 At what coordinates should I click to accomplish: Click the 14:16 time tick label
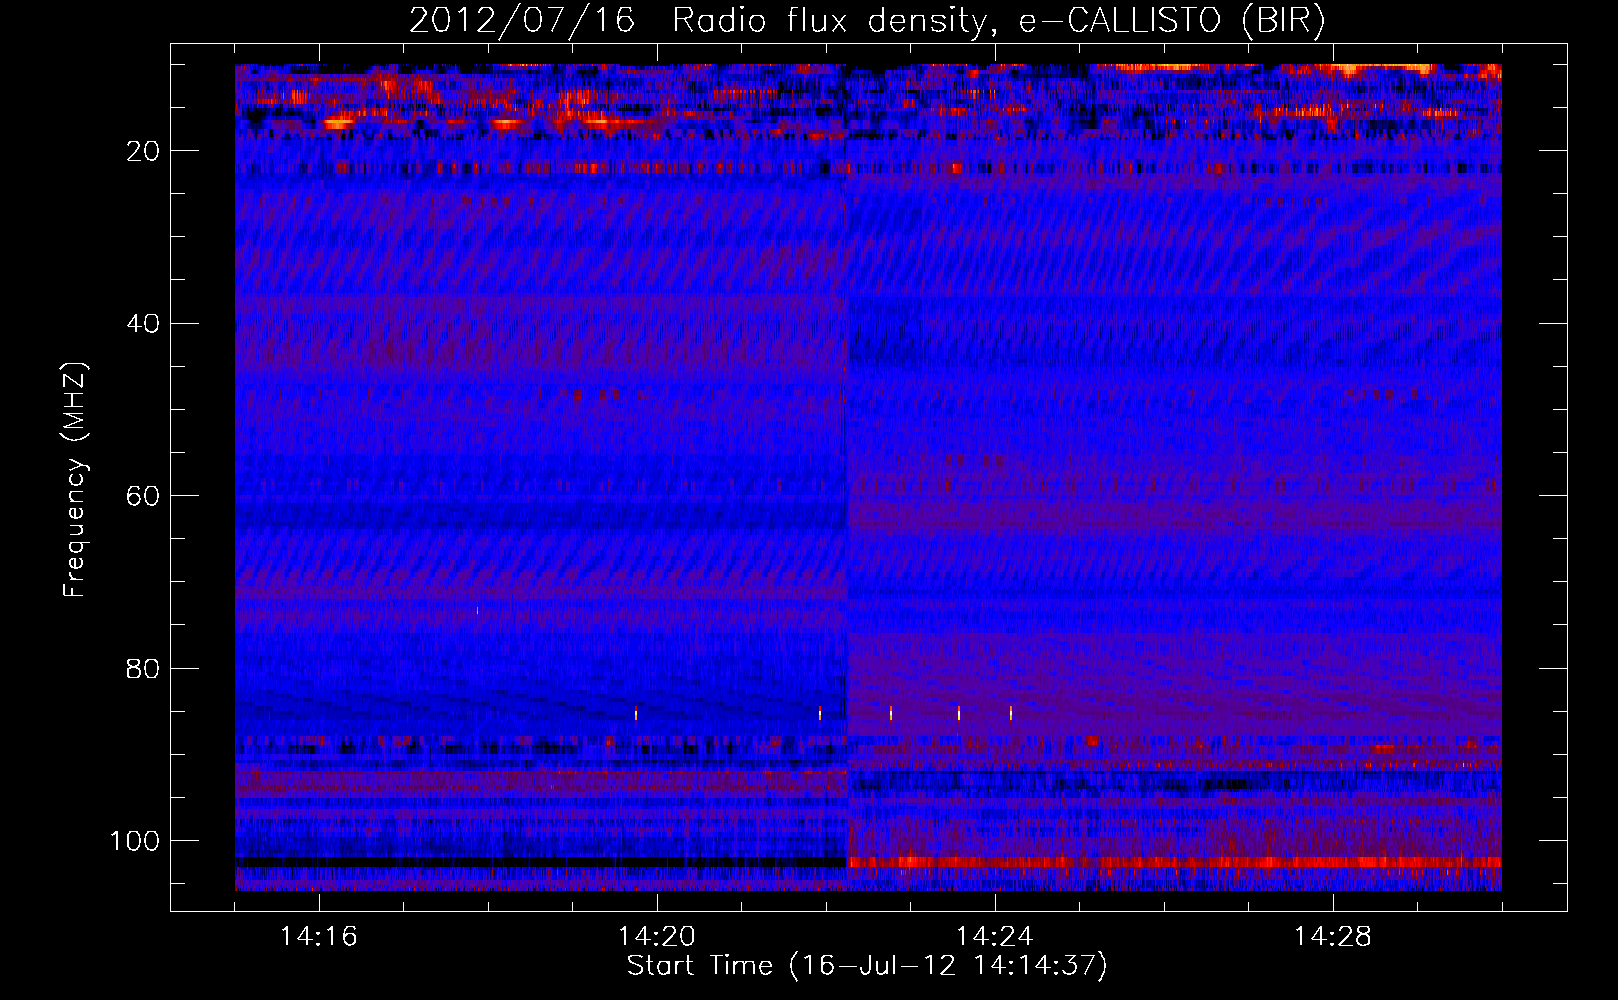point(319,937)
